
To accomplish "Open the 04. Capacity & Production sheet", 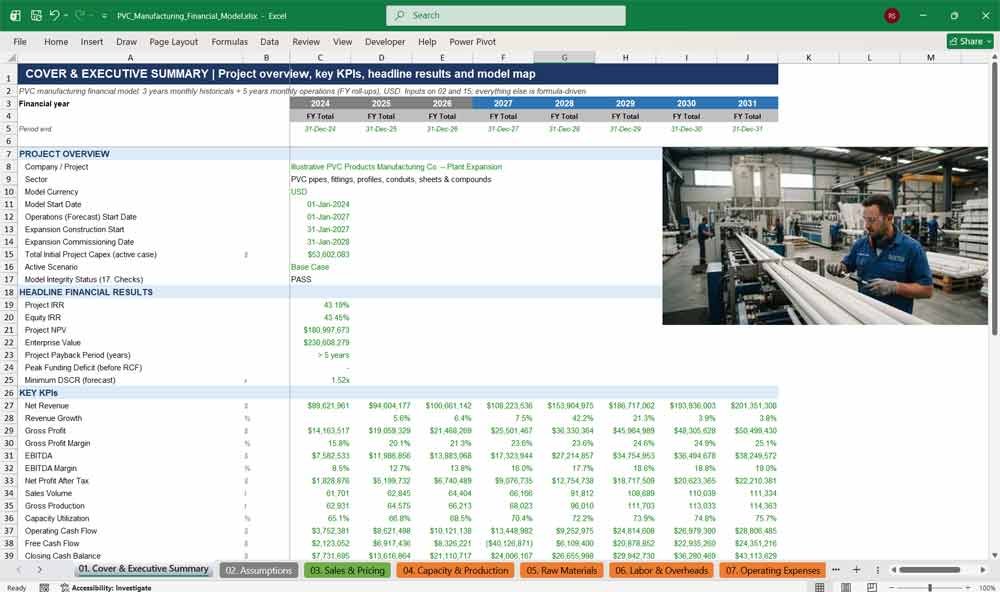I will tap(455, 570).
